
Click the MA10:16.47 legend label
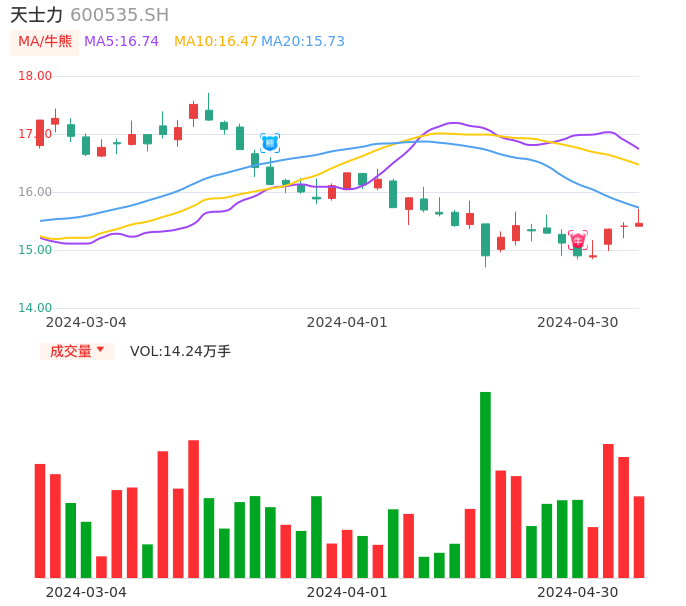(216, 42)
